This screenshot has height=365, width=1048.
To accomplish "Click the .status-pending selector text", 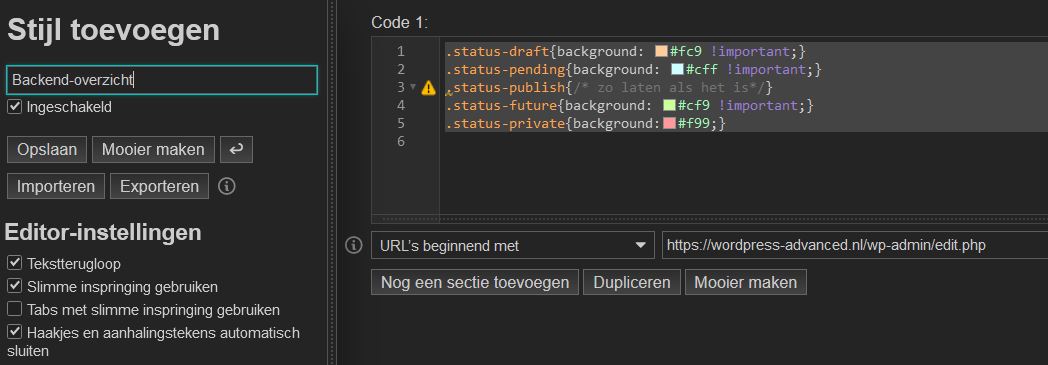I will (505, 70).
